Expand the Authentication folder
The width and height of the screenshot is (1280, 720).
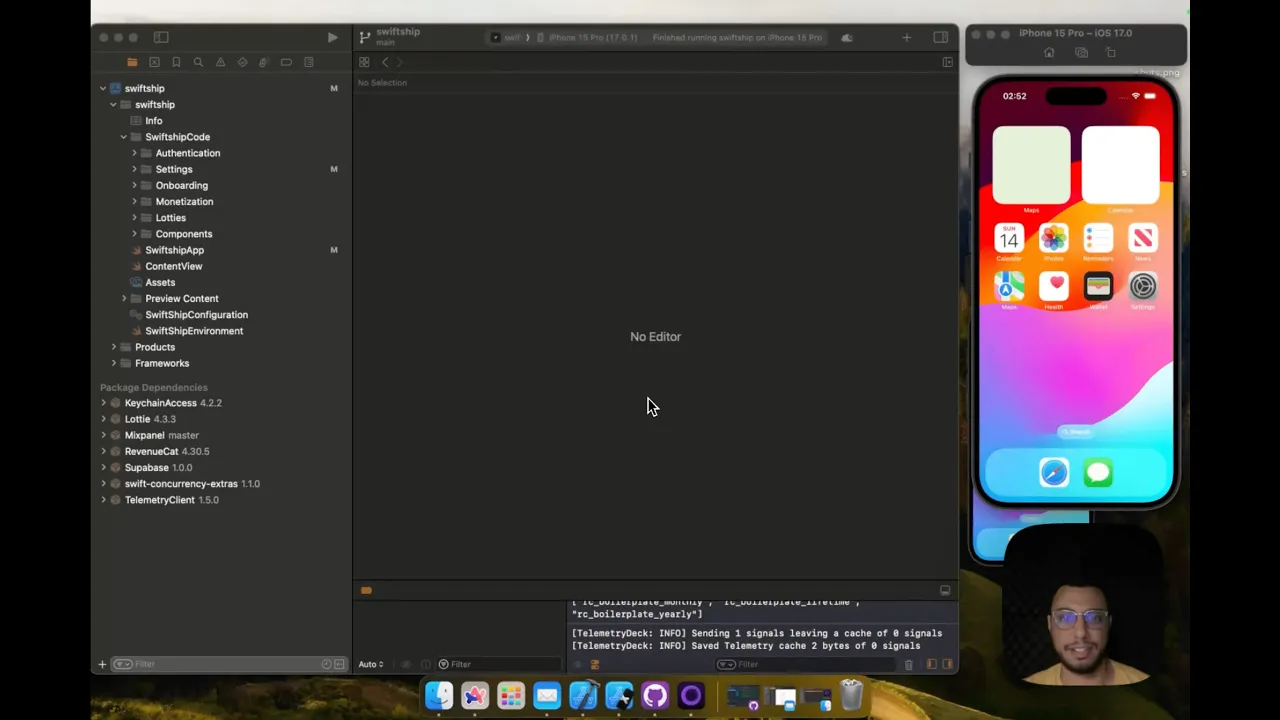coord(134,153)
